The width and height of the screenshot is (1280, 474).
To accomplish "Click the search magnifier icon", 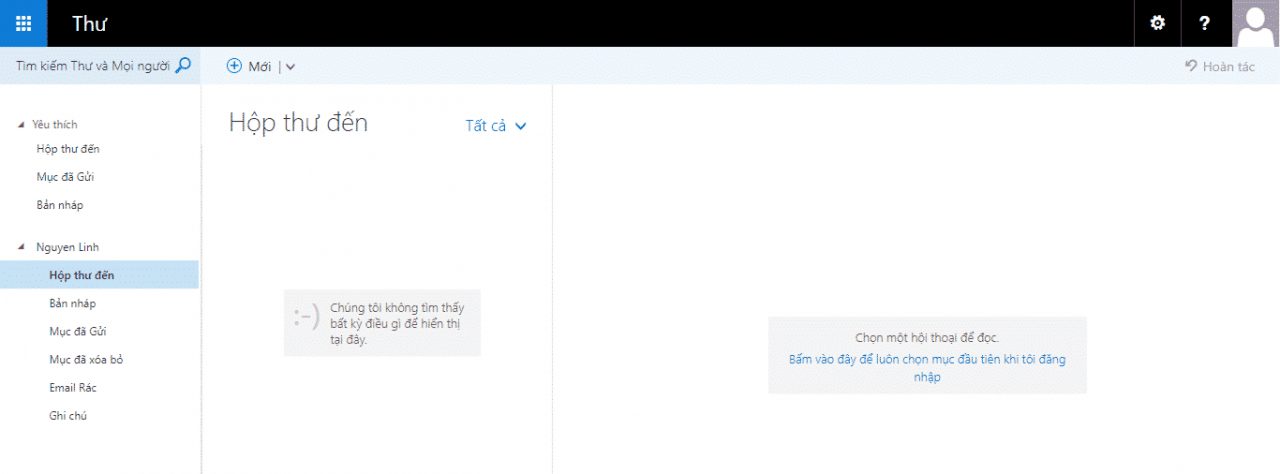I will 183,66.
